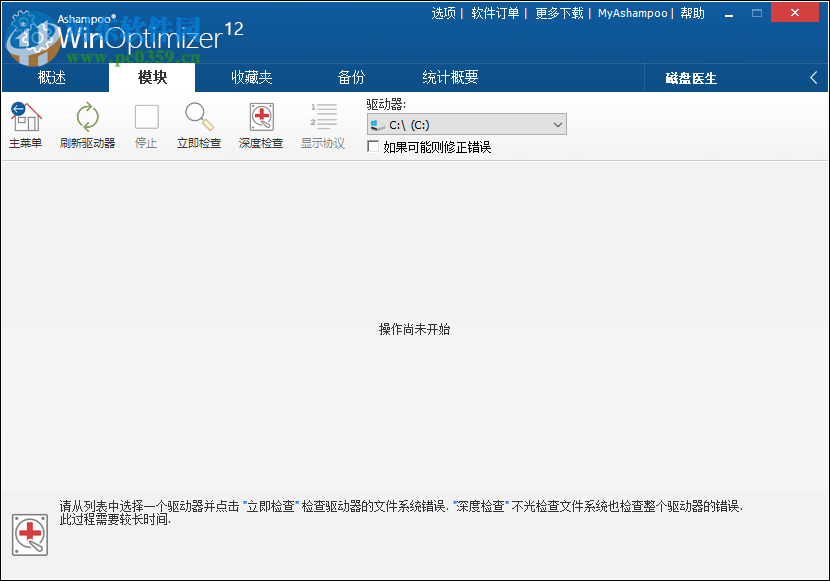Click the 刷新驱动器 refresh icon
Viewport: 830px width, 581px height.
(x=87, y=118)
